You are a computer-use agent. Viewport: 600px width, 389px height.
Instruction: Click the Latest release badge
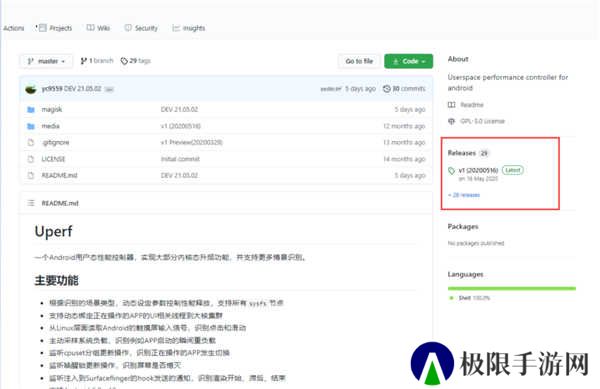click(512, 170)
